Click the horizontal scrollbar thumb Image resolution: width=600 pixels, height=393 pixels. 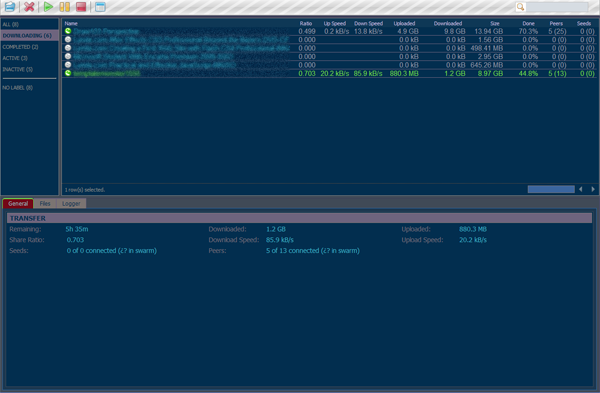(551, 189)
